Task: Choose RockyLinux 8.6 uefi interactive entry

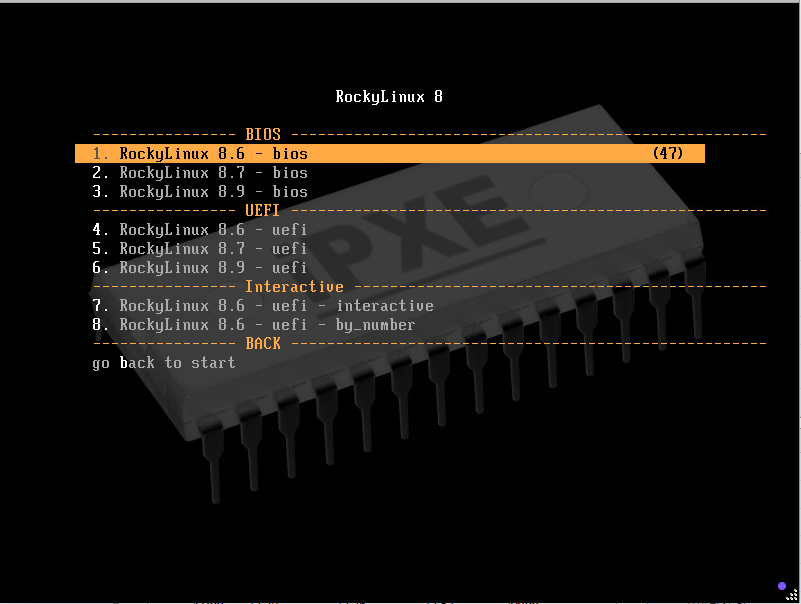Action: click(x=263, y=306)
